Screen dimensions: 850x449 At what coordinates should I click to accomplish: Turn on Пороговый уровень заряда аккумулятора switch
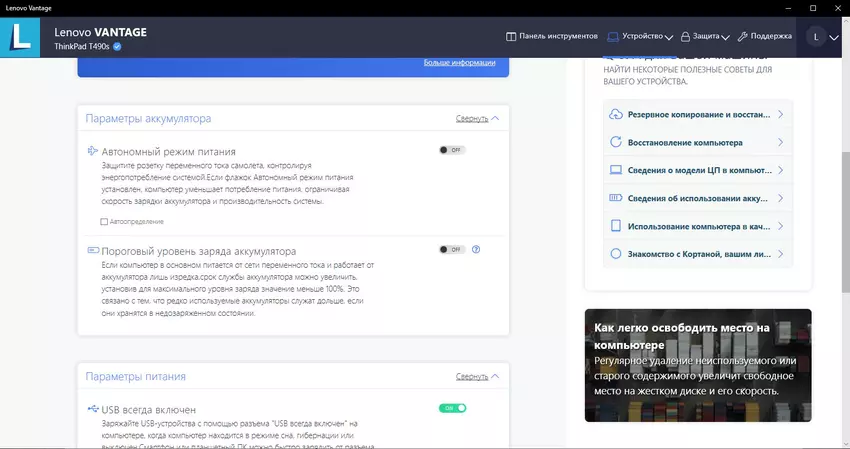click(451, 250)
